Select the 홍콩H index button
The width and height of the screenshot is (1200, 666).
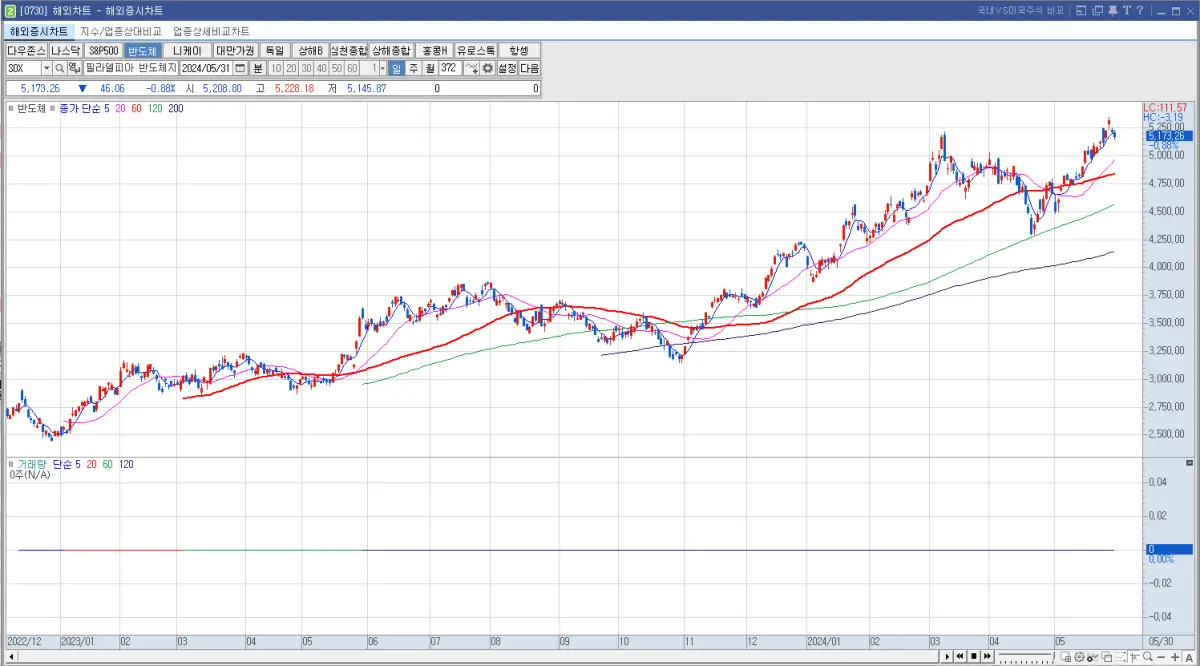click(x=434, y=50)
